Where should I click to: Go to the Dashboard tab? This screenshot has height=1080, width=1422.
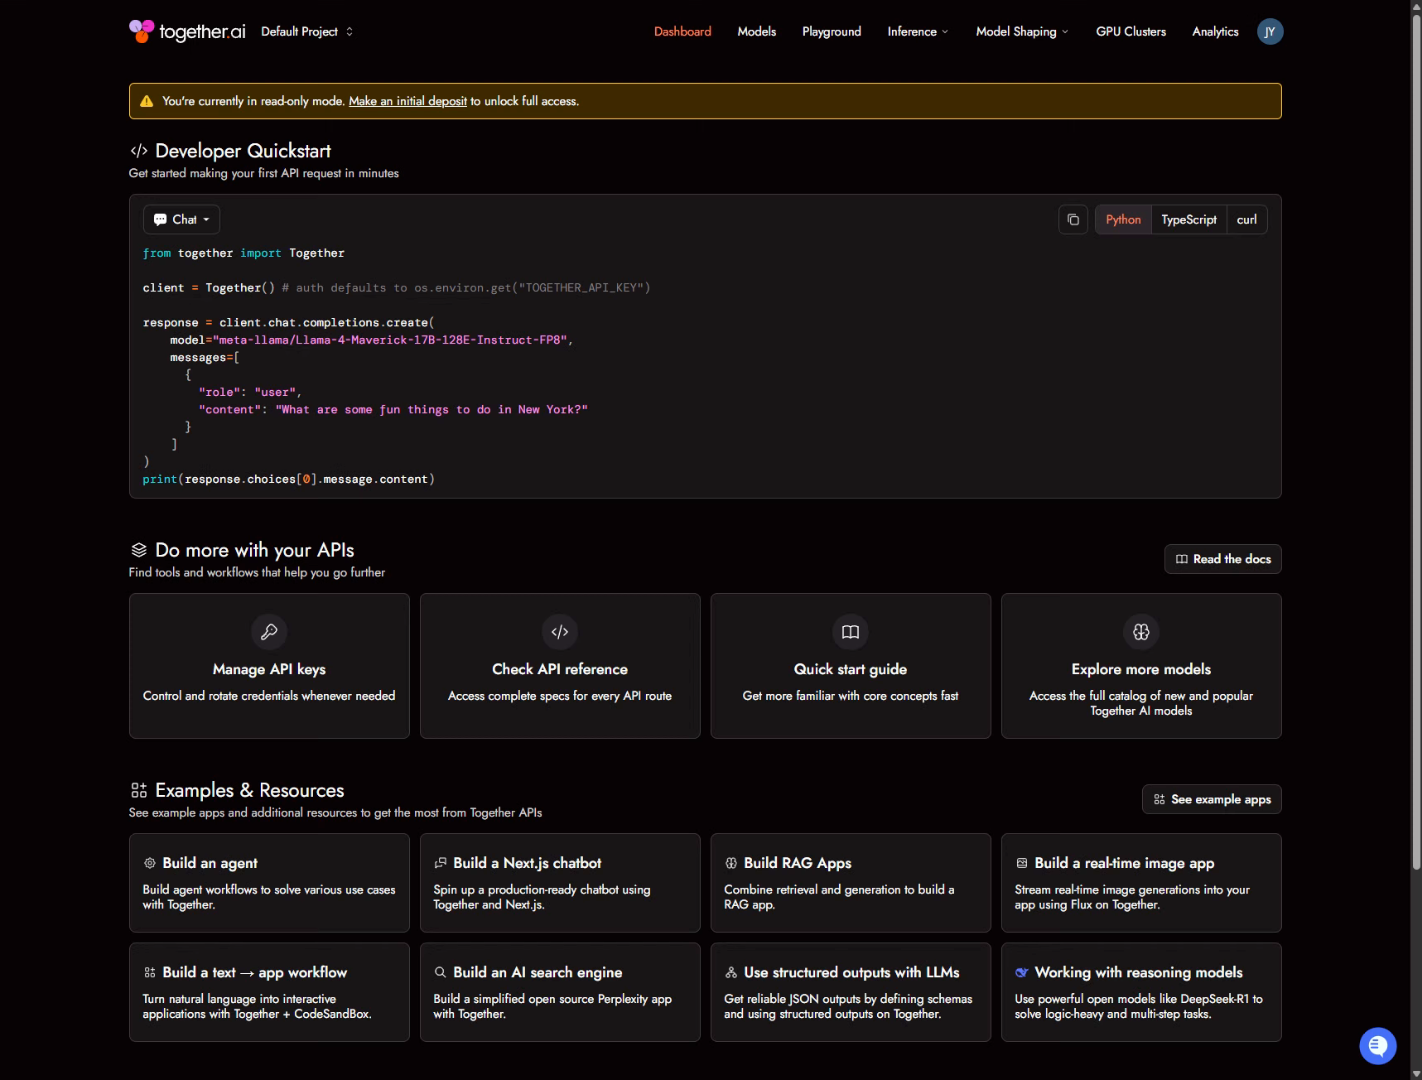click(x=683, y=32)
